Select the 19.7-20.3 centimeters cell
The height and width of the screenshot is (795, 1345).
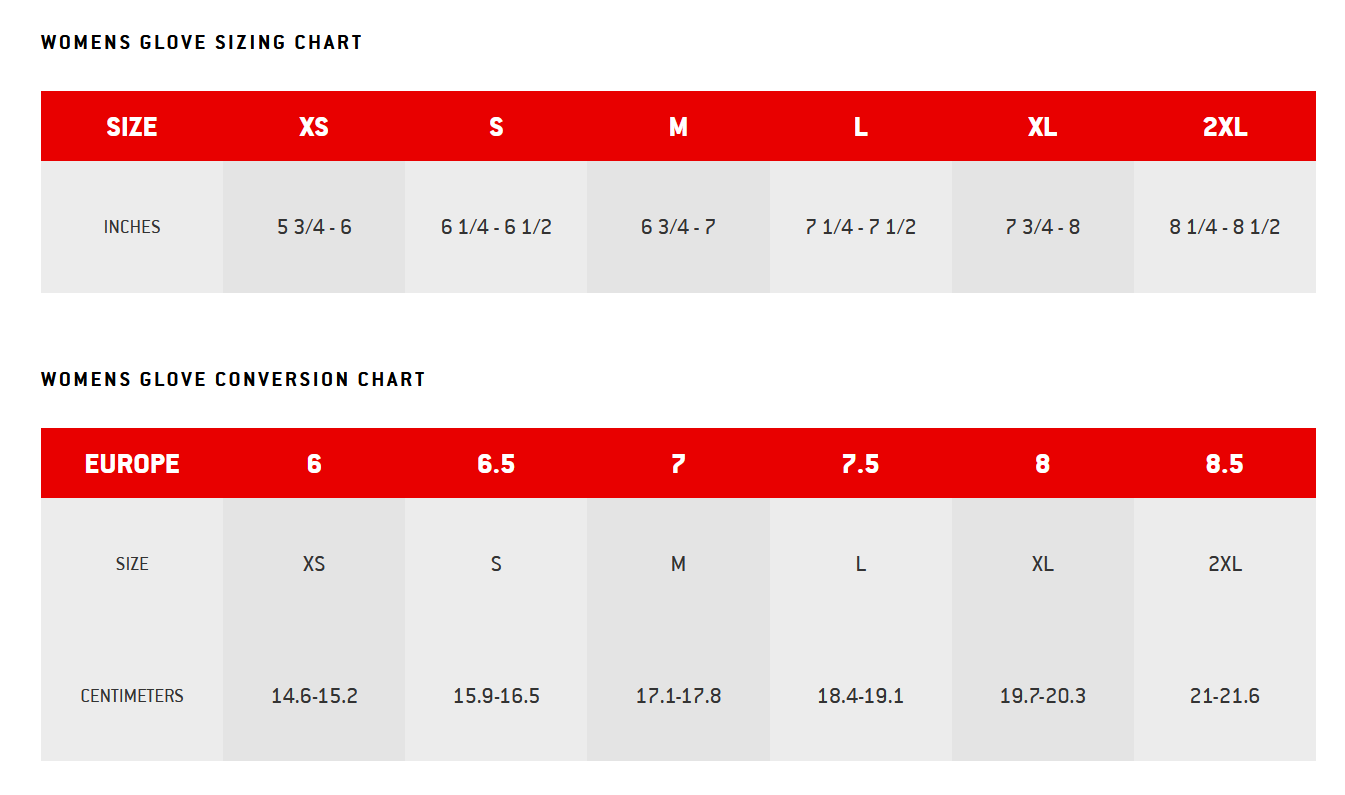[1042, 696]
